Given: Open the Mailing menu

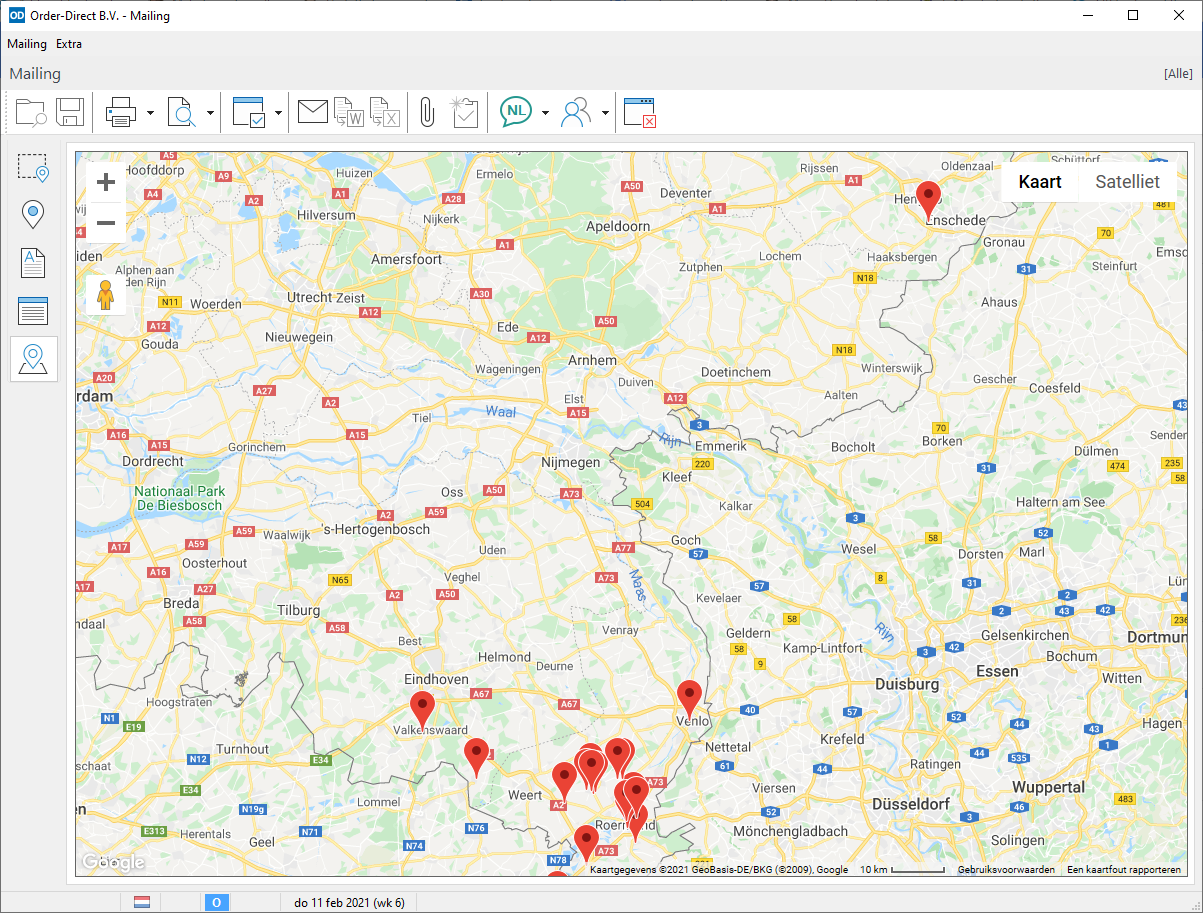Looking at the screenshot, I should pyautogui.click(x=27, y=44).
